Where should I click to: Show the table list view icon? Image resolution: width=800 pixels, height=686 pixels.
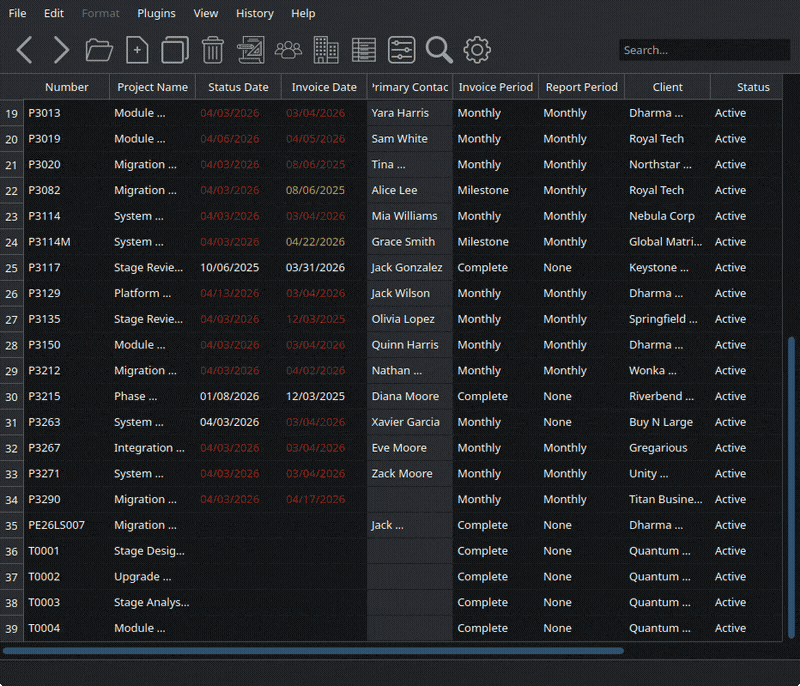364,50
